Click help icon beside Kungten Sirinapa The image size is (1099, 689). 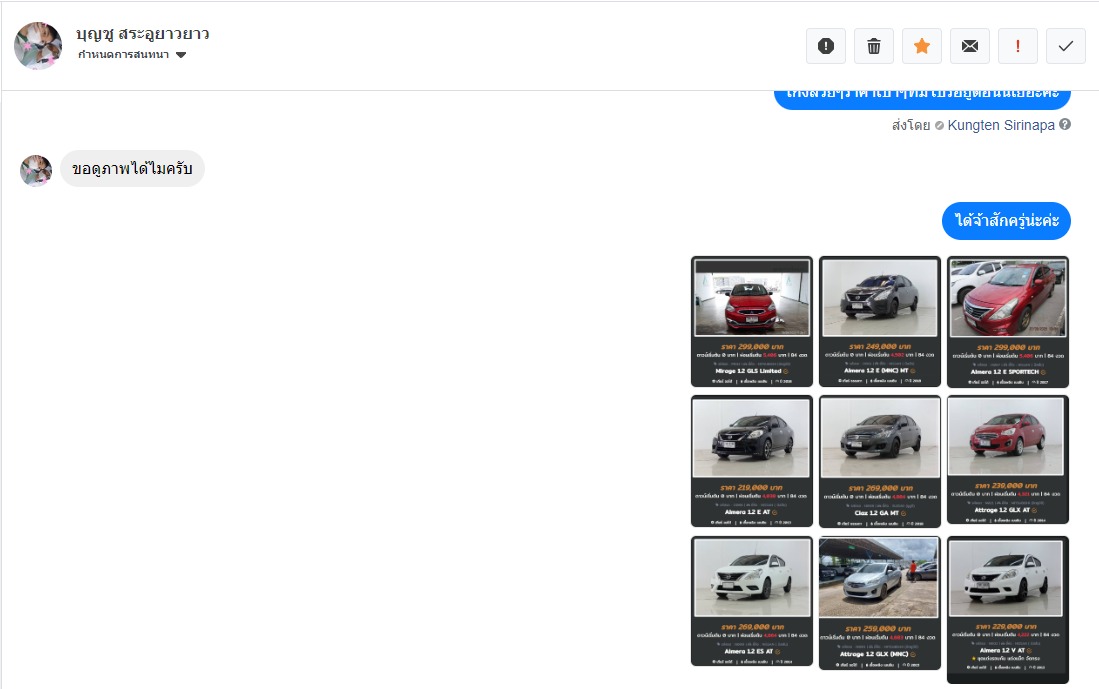pos(1065,125)
